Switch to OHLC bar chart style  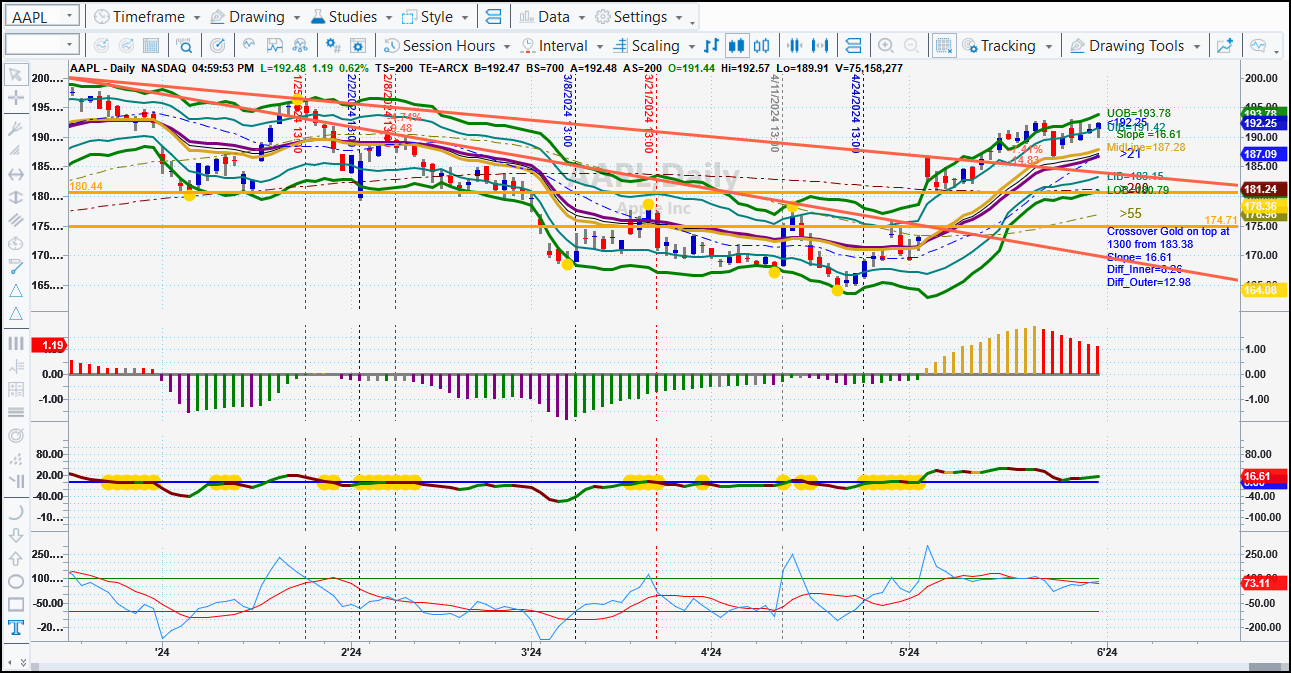pyautogui.click(x=712, y=45)
